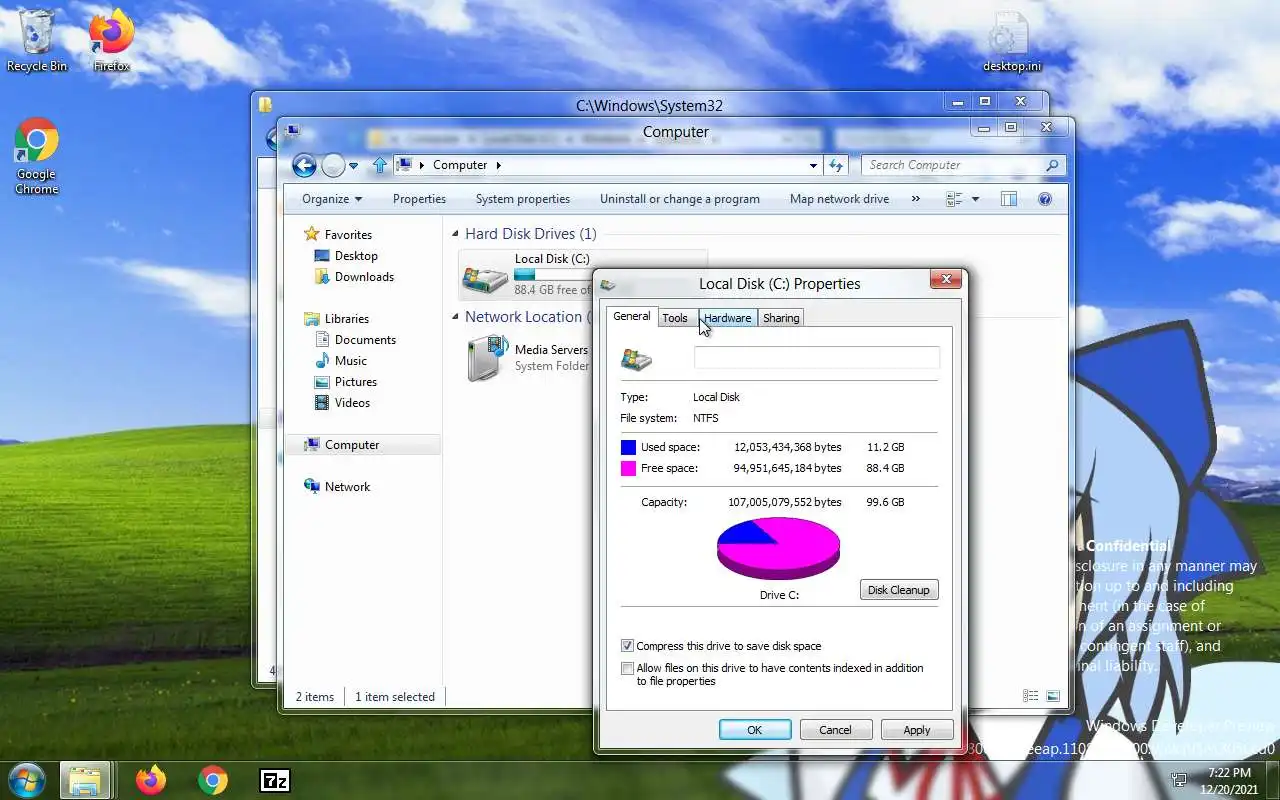This screenshot has height=800, width=1280.
Task: Collapse the Network Location group
Action: [x=455, y=317]
